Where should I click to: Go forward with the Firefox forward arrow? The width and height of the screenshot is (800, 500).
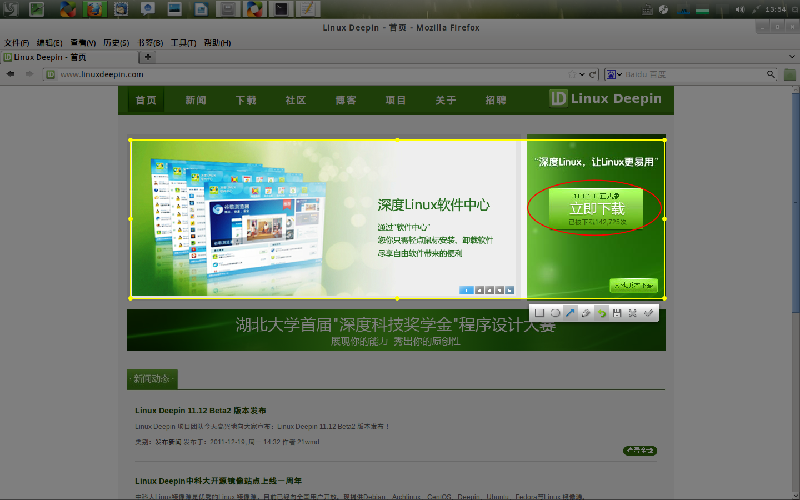point(30,74)
